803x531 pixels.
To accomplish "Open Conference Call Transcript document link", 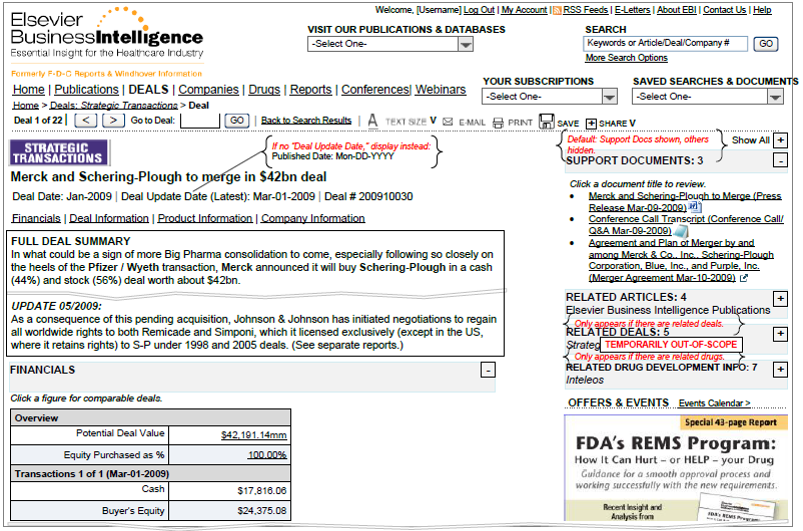I will pyautogui.click(x=686, y=225).
